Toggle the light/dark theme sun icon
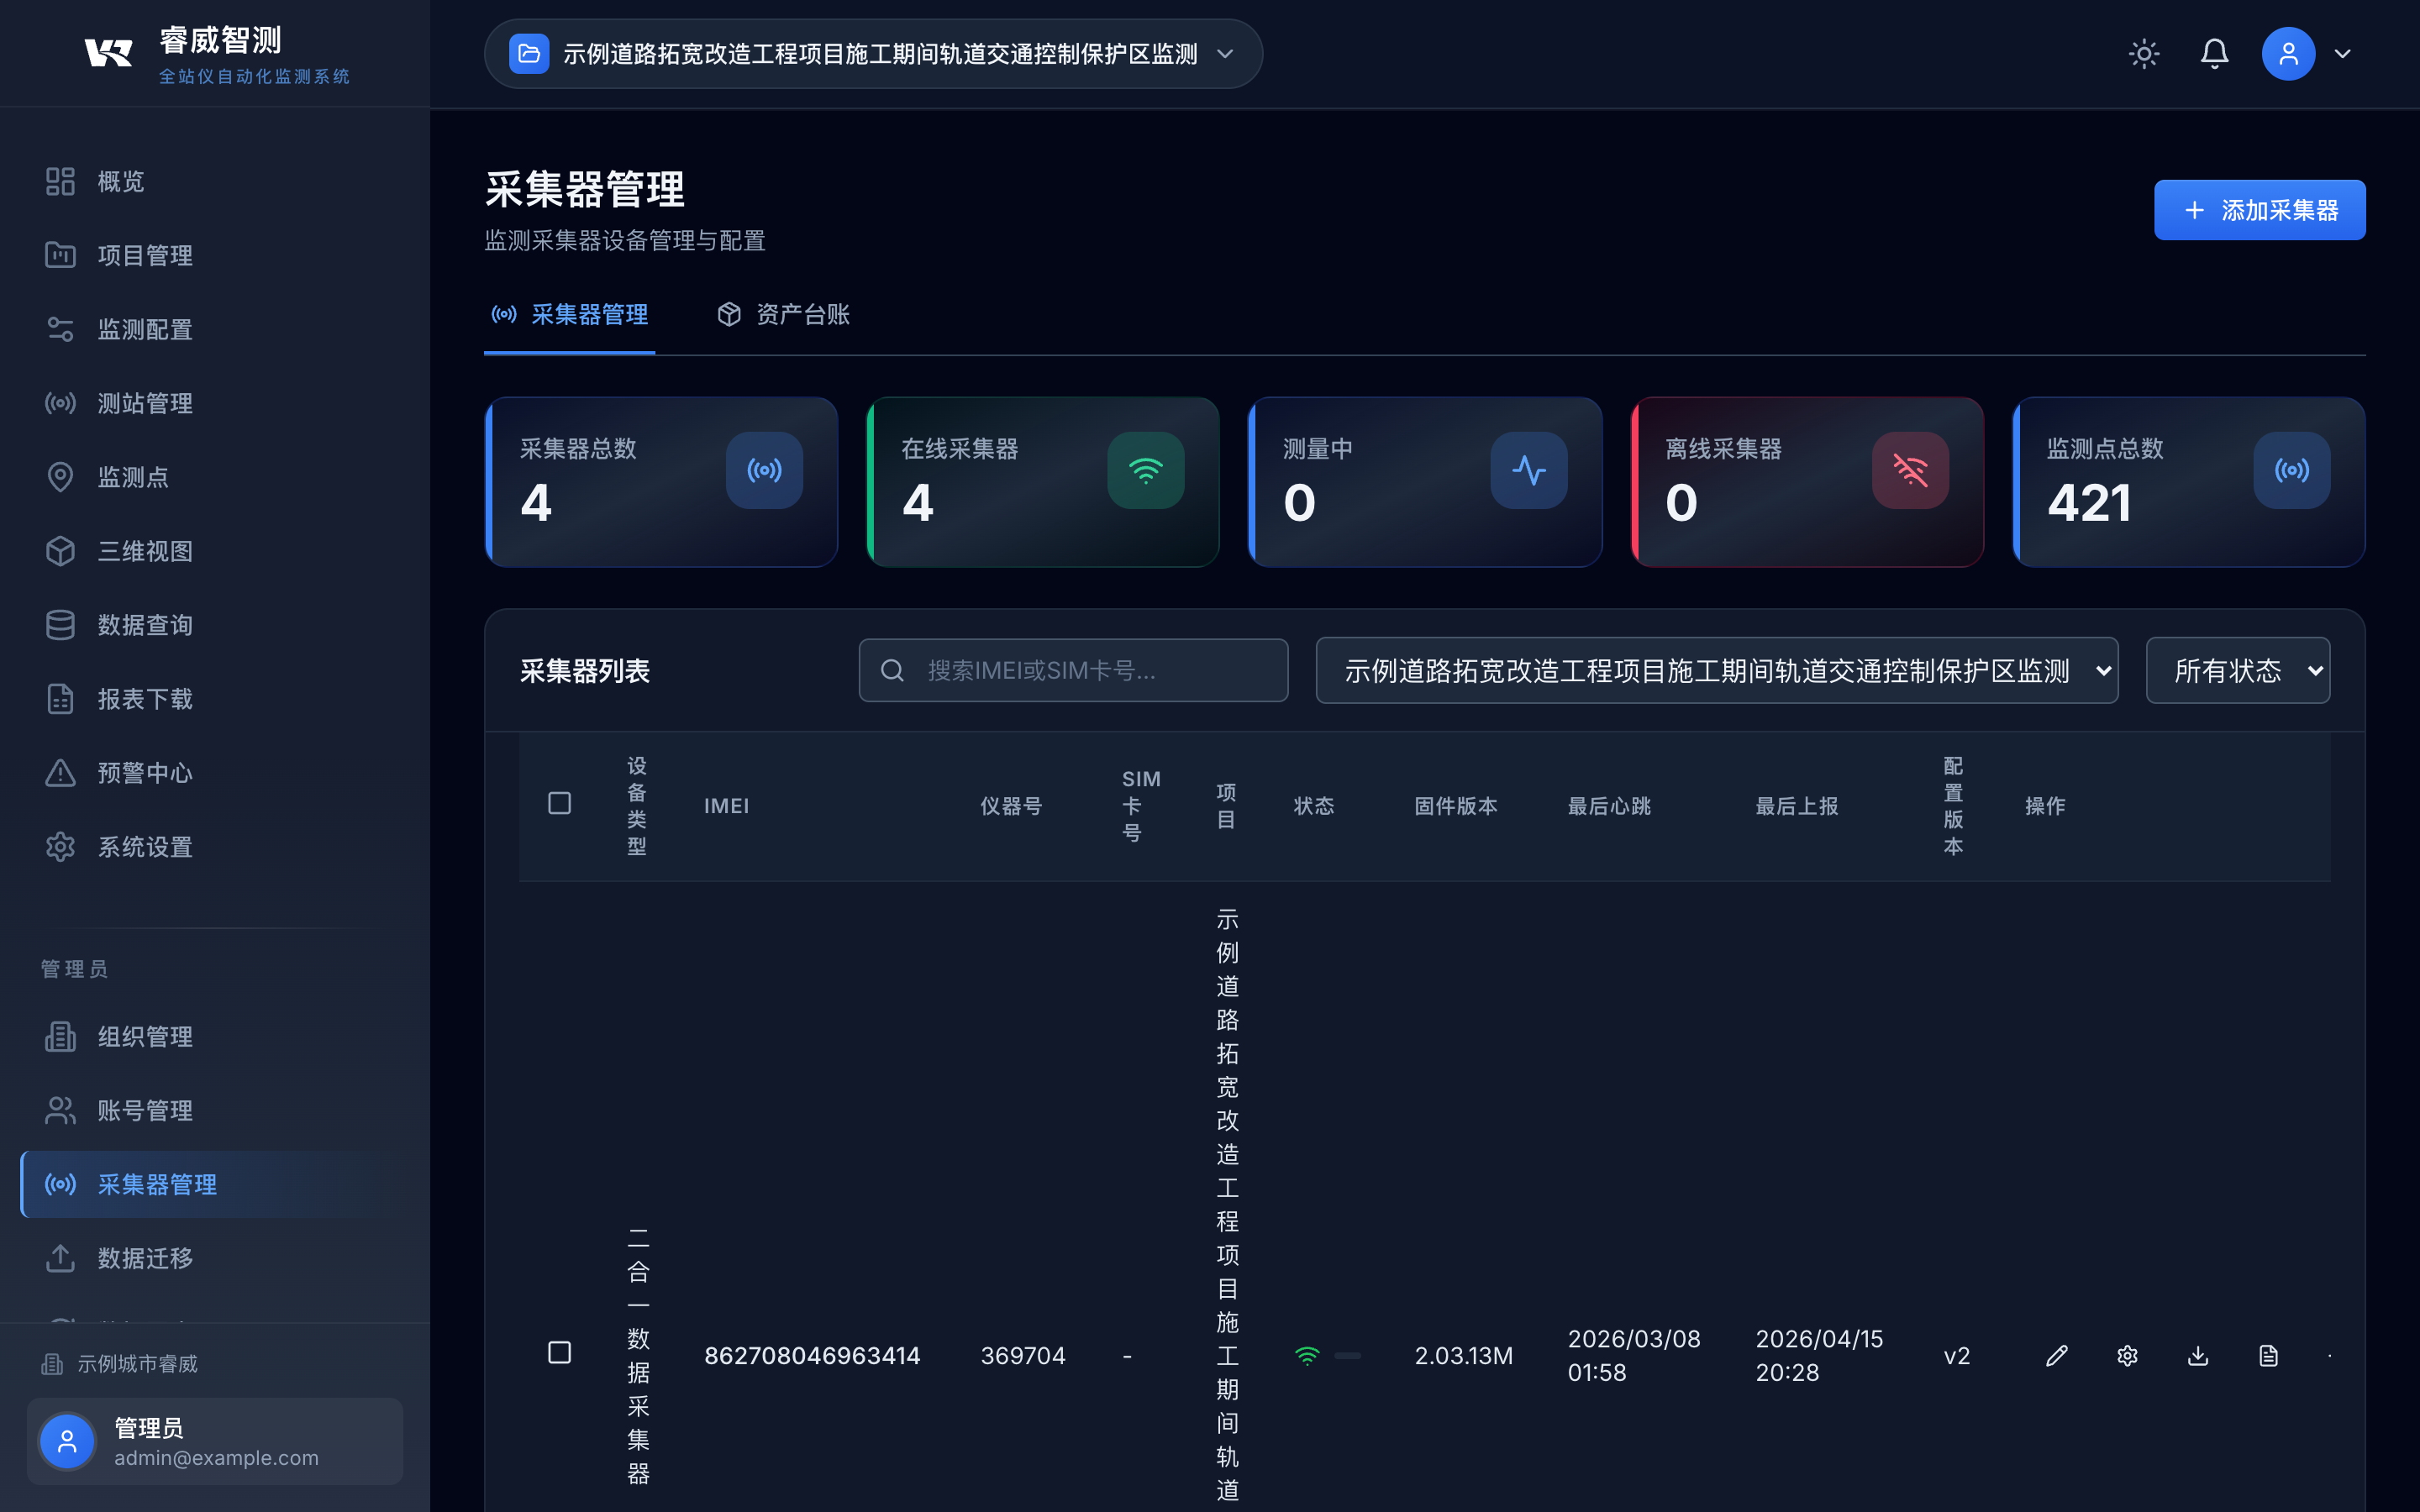Image resolution: width=2420 pixels, height=1512 pixels. coord(2144,53)
